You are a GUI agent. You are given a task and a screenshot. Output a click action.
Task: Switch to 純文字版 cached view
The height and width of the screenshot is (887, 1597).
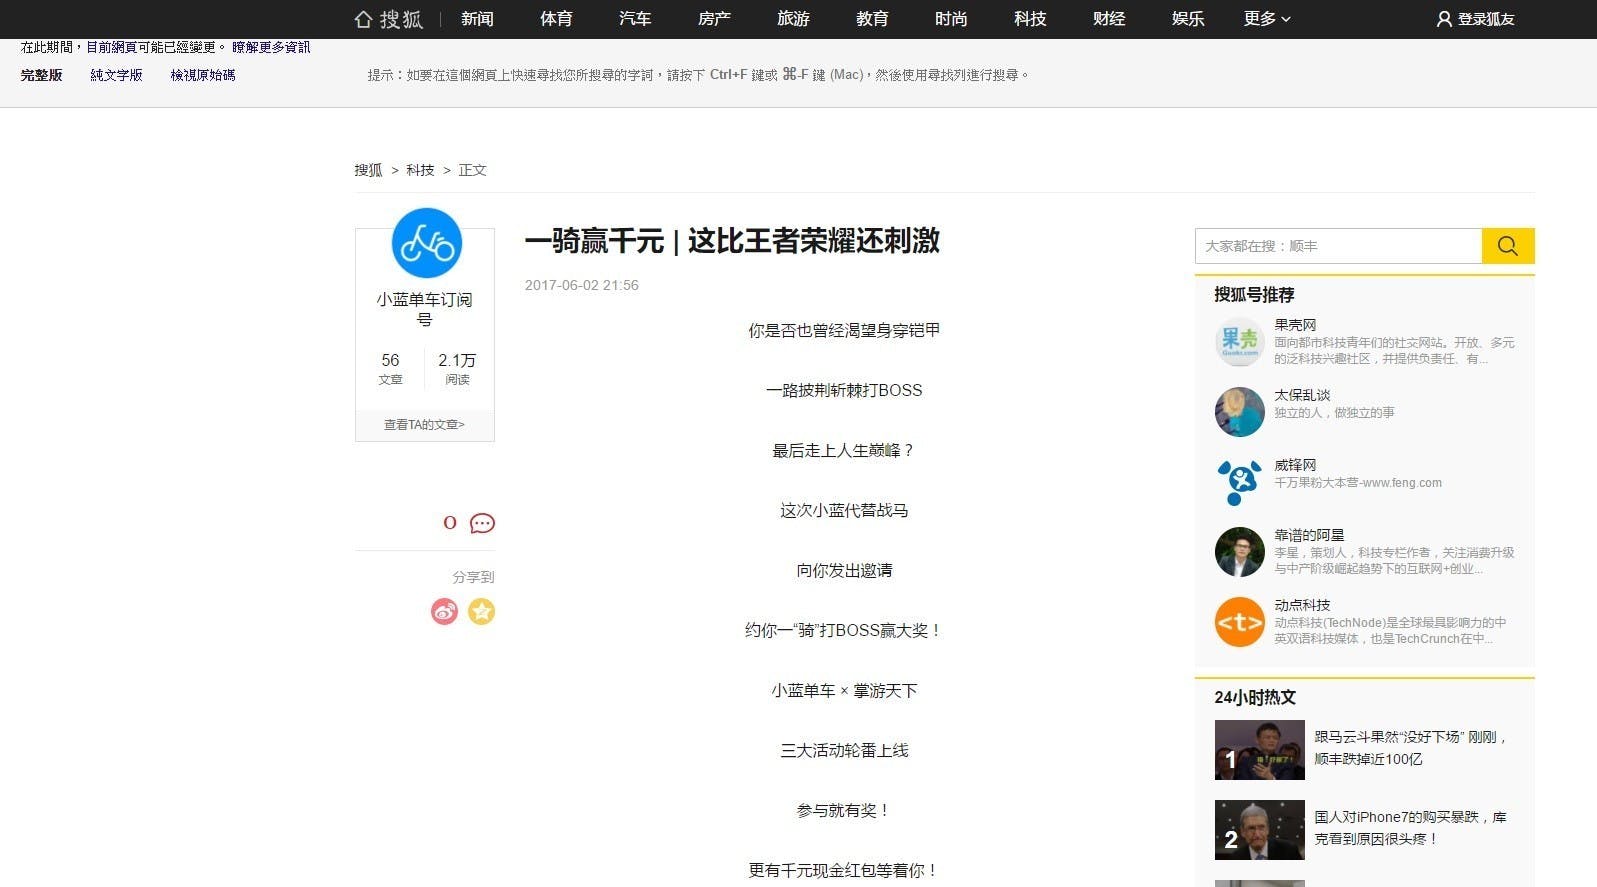tap(116, 75)
